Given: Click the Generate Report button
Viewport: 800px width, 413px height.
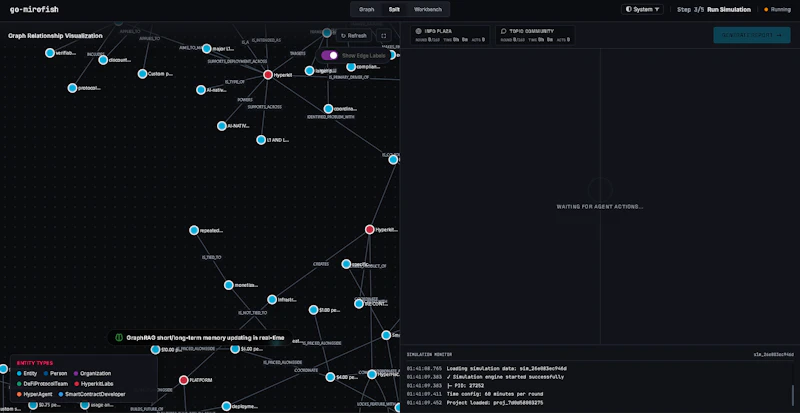Looking at the screenshot, I should point(752,35).
